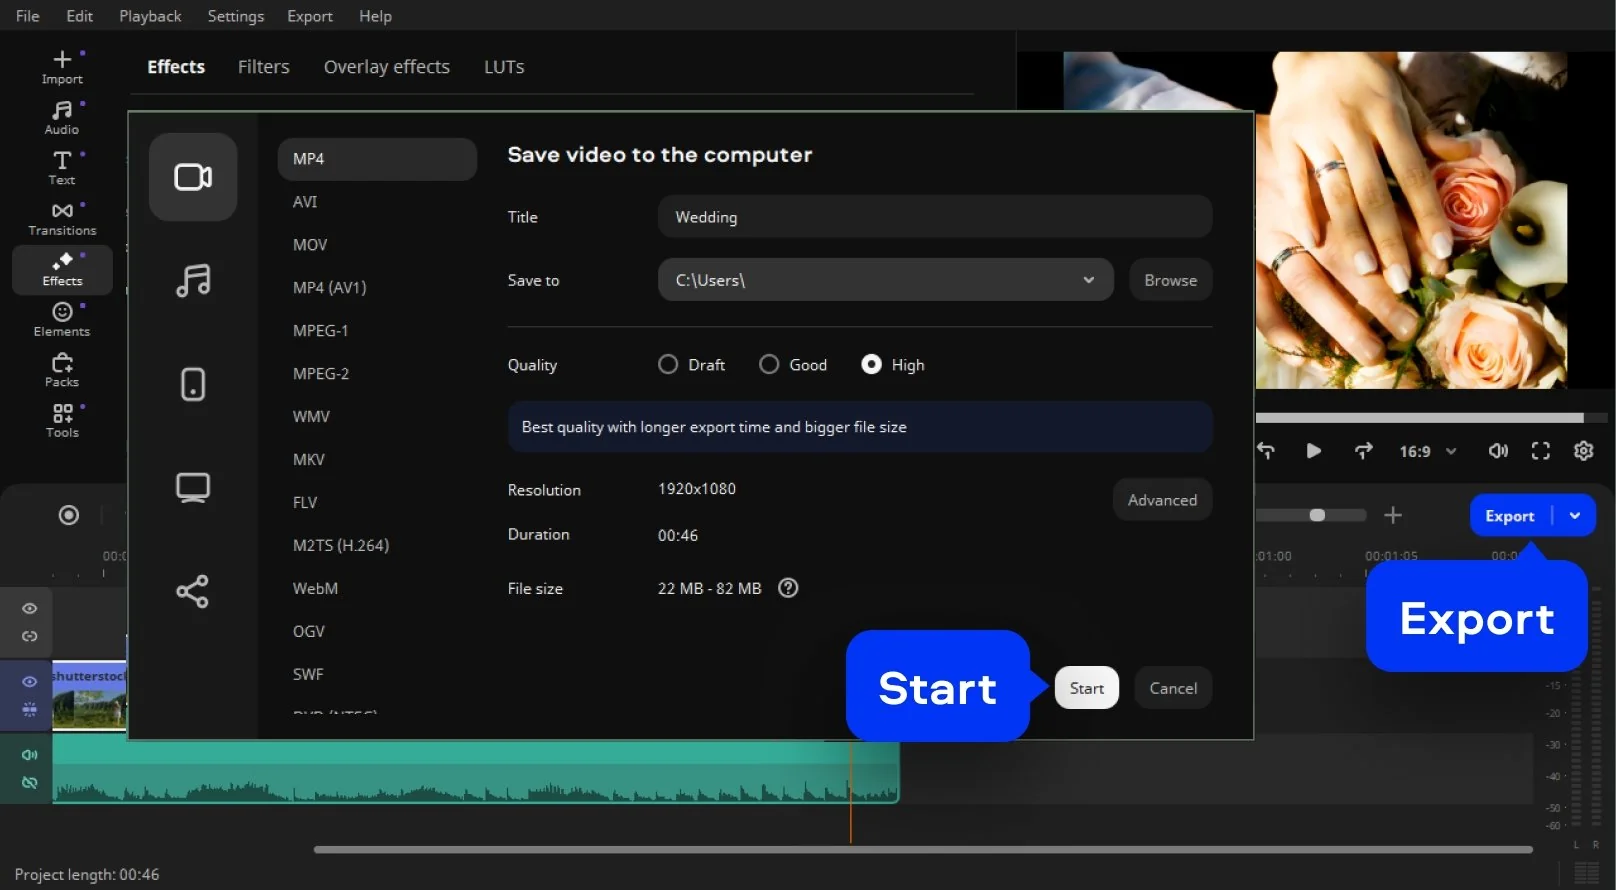Click the Title field containing Wedding
Screen dimensions: 1616x890
tap(934, 217)
